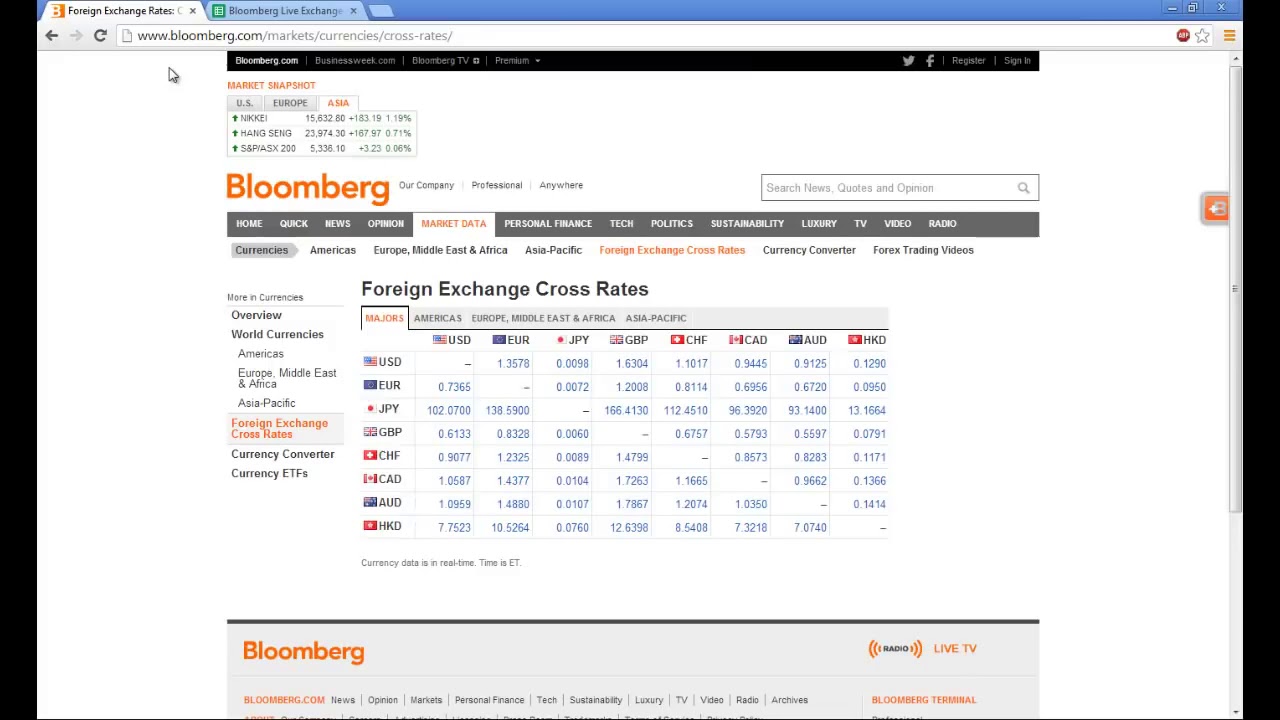Viewport: 1280px width, 720px height.
Task: Open Chrome menu hamburger icon
Action: coord(1229,35)
